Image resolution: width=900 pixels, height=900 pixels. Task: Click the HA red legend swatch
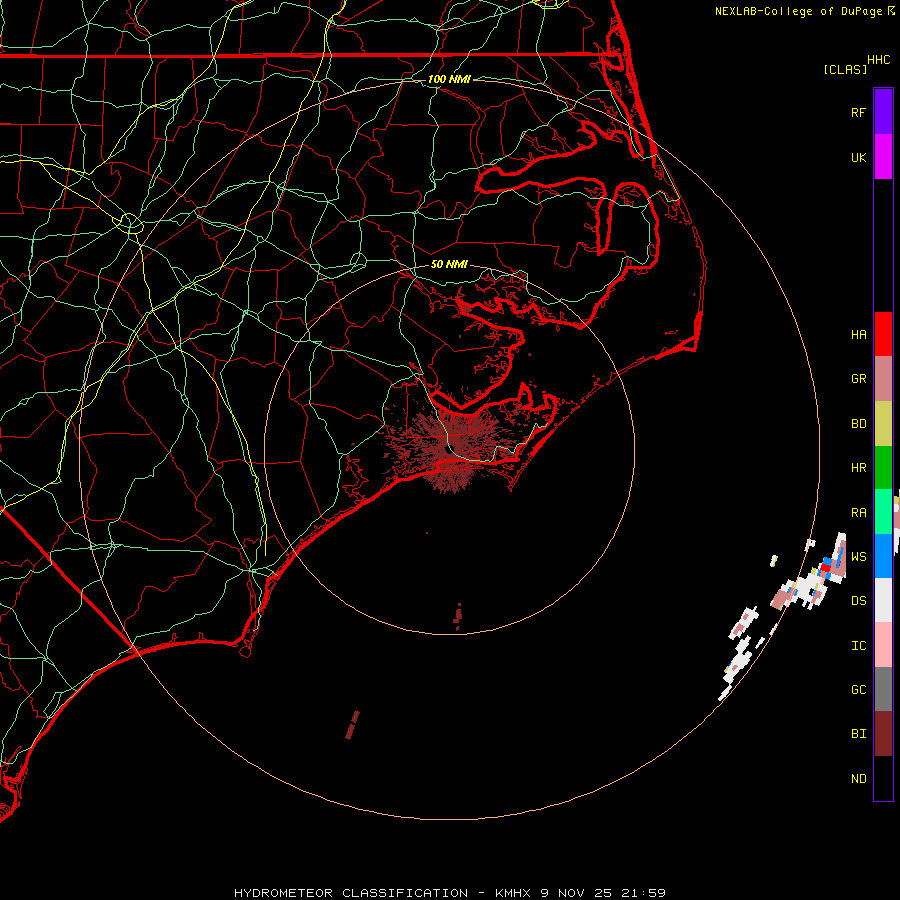coord(883,334)
